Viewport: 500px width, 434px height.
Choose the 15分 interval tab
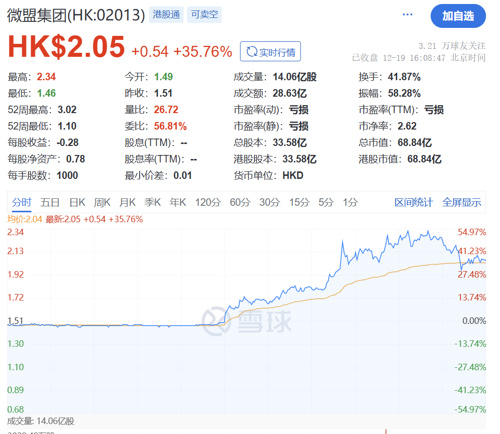pyautogui.click(x=299, y=202)
